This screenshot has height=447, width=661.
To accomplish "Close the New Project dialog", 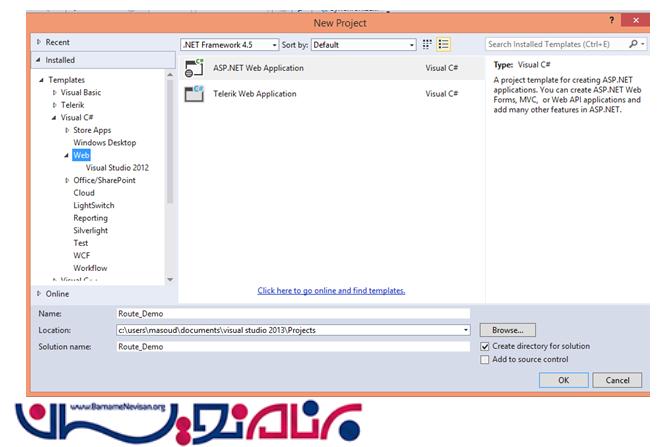I will coord(636,20).
